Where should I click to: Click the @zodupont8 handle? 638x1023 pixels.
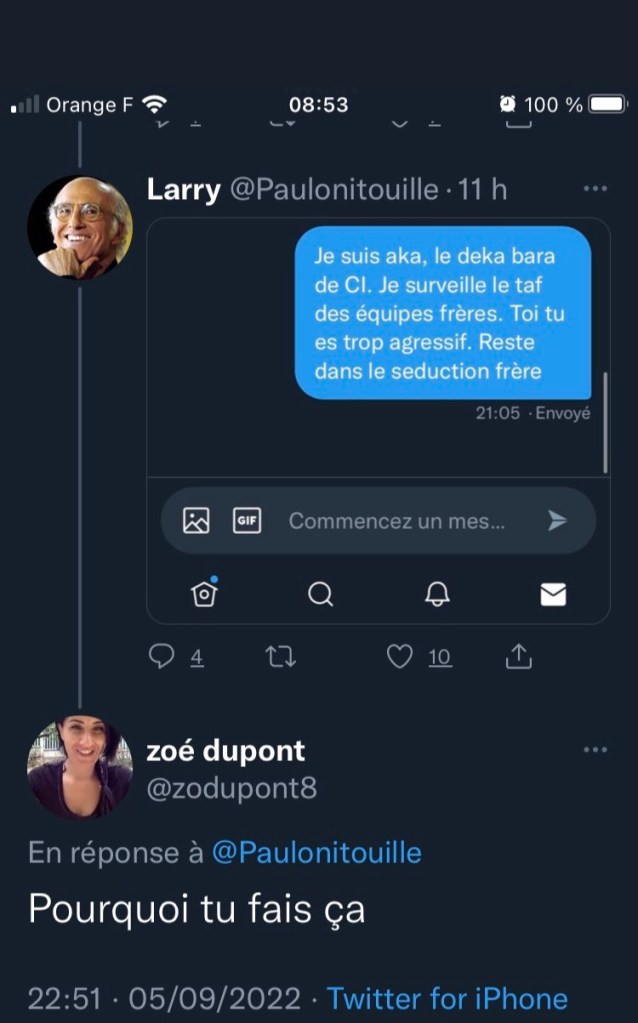(x=232, y=789)
